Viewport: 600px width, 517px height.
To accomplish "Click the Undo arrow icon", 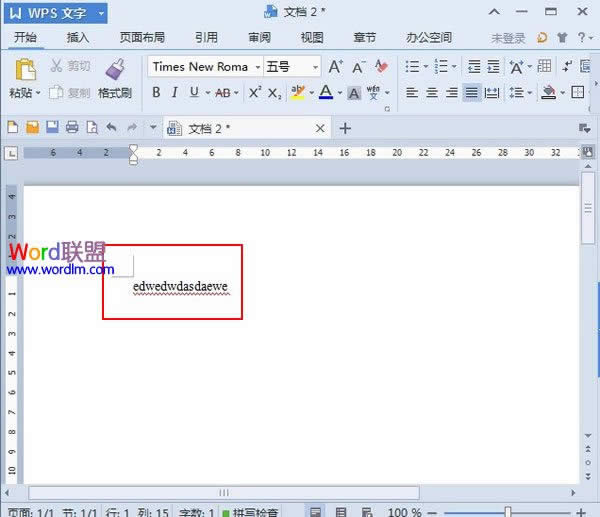I will coord(111,128).
